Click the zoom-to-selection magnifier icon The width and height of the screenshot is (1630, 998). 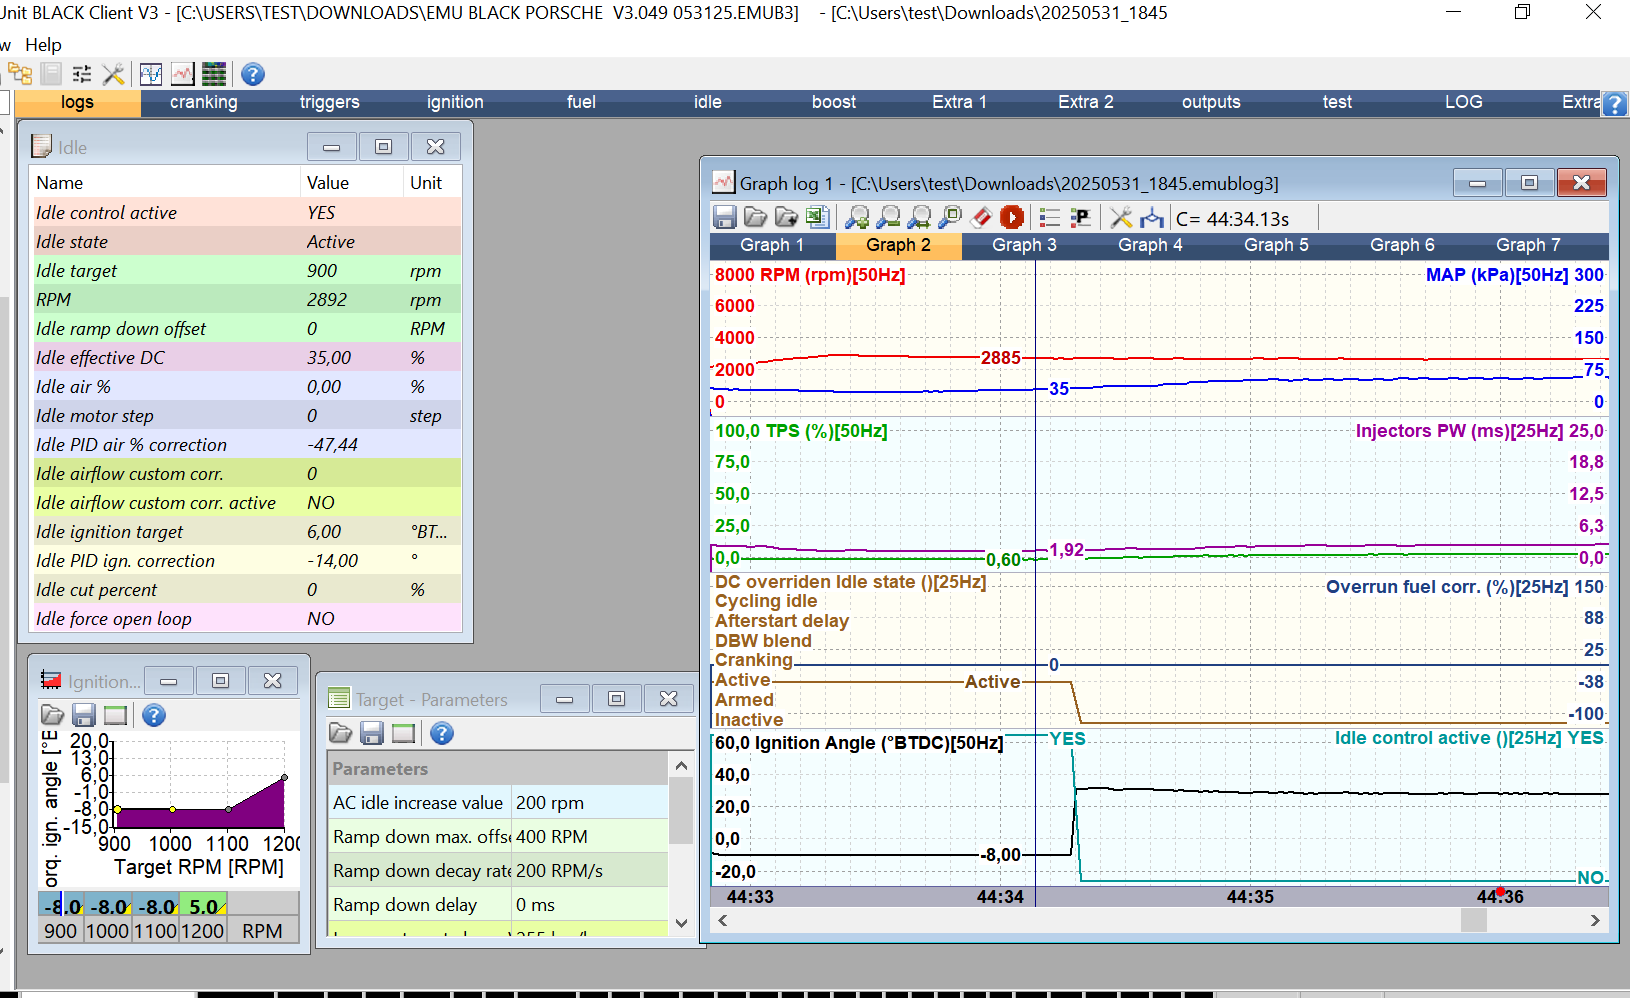(950, 217)
